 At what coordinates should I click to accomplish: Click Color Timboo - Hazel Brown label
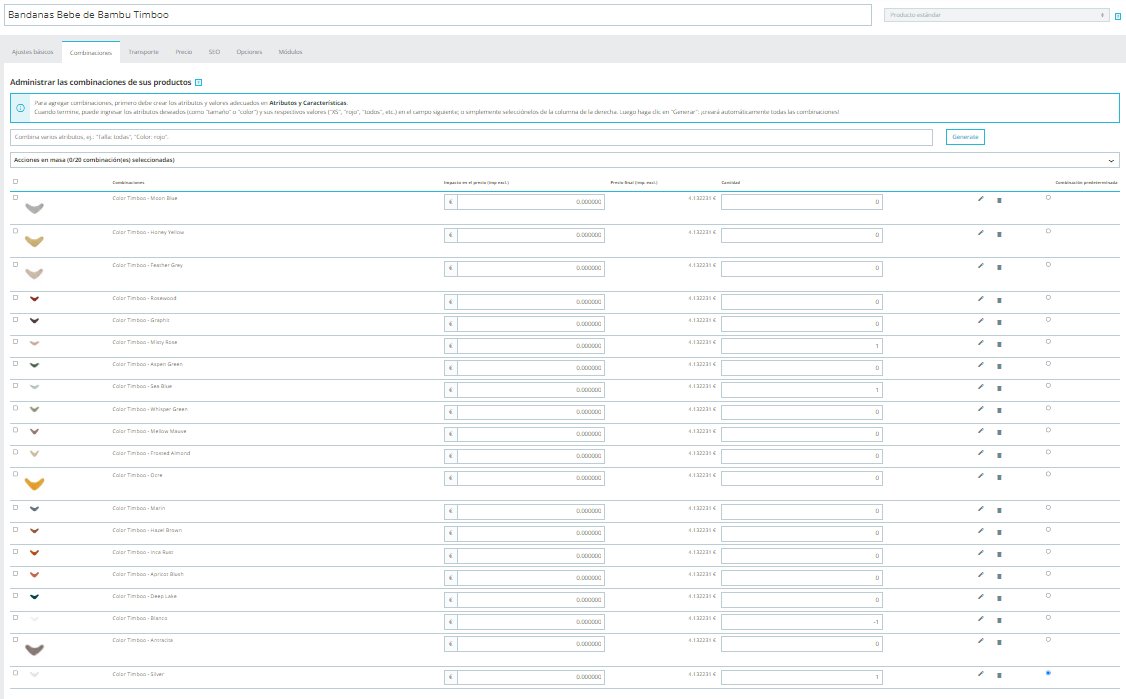(147, 530)
